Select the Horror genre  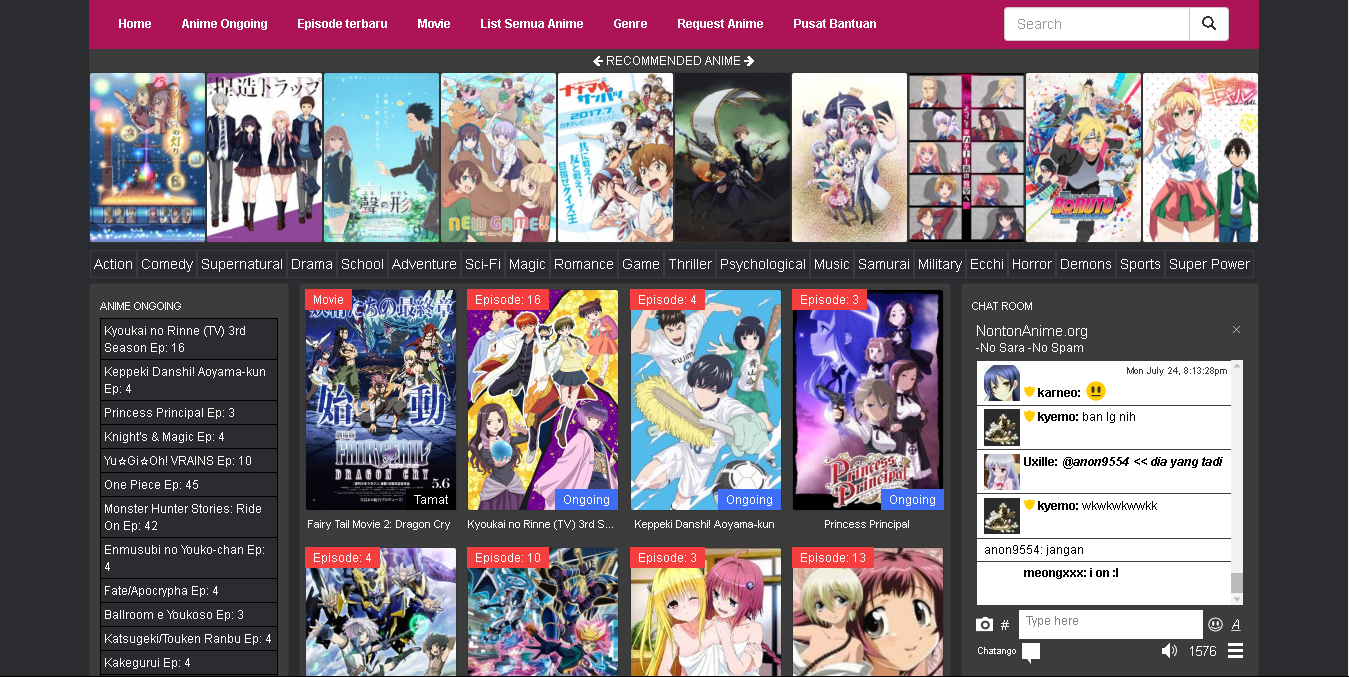(1032, 264)
